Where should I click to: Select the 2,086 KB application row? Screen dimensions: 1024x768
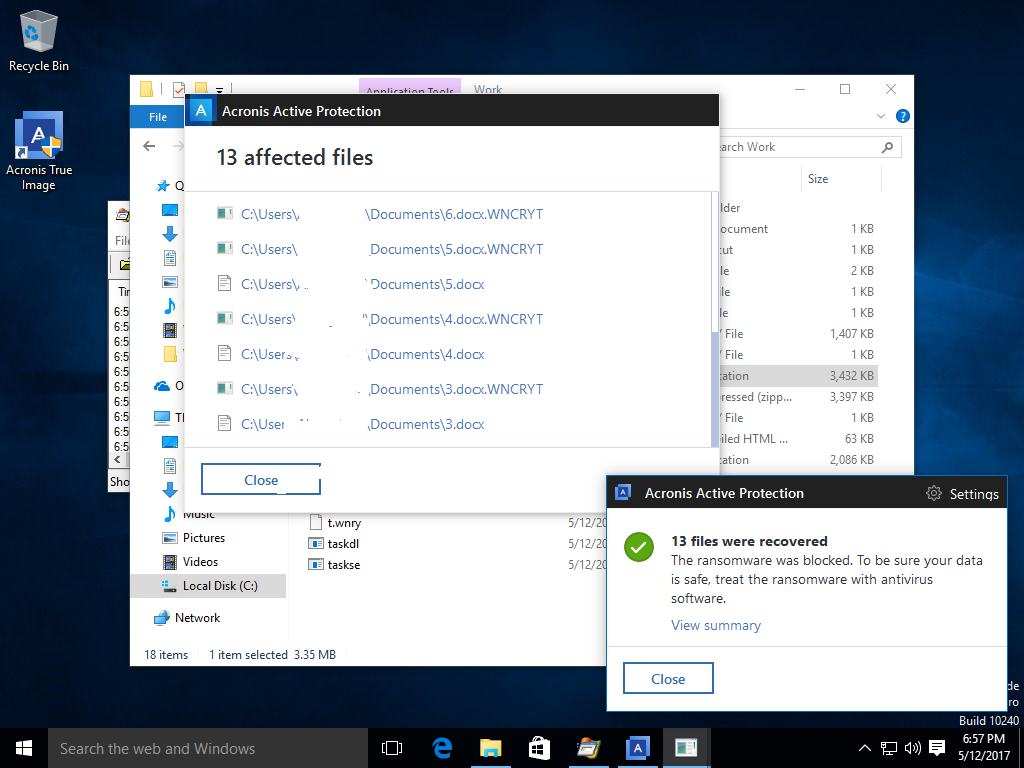point(797,460)
